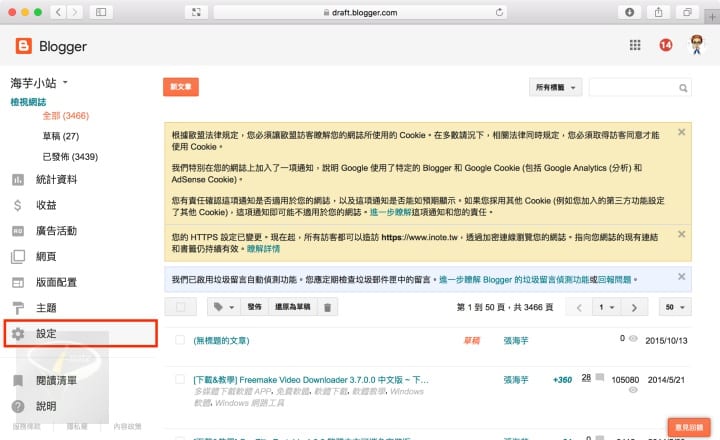This screenshot has height=440, width=720.
Task: Check the box for untitled draft post
Action: [x=180, y=340]
